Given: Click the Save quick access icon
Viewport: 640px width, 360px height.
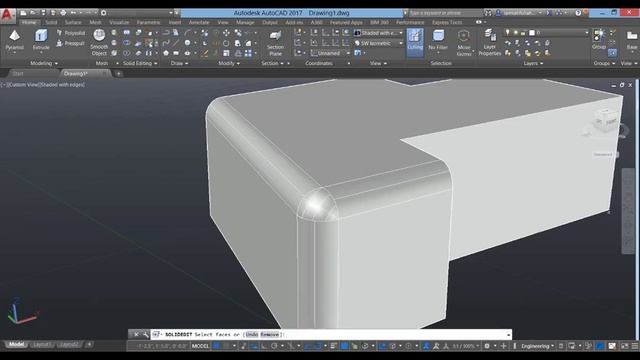Looking at the screenshot, I should click(43, 13).
